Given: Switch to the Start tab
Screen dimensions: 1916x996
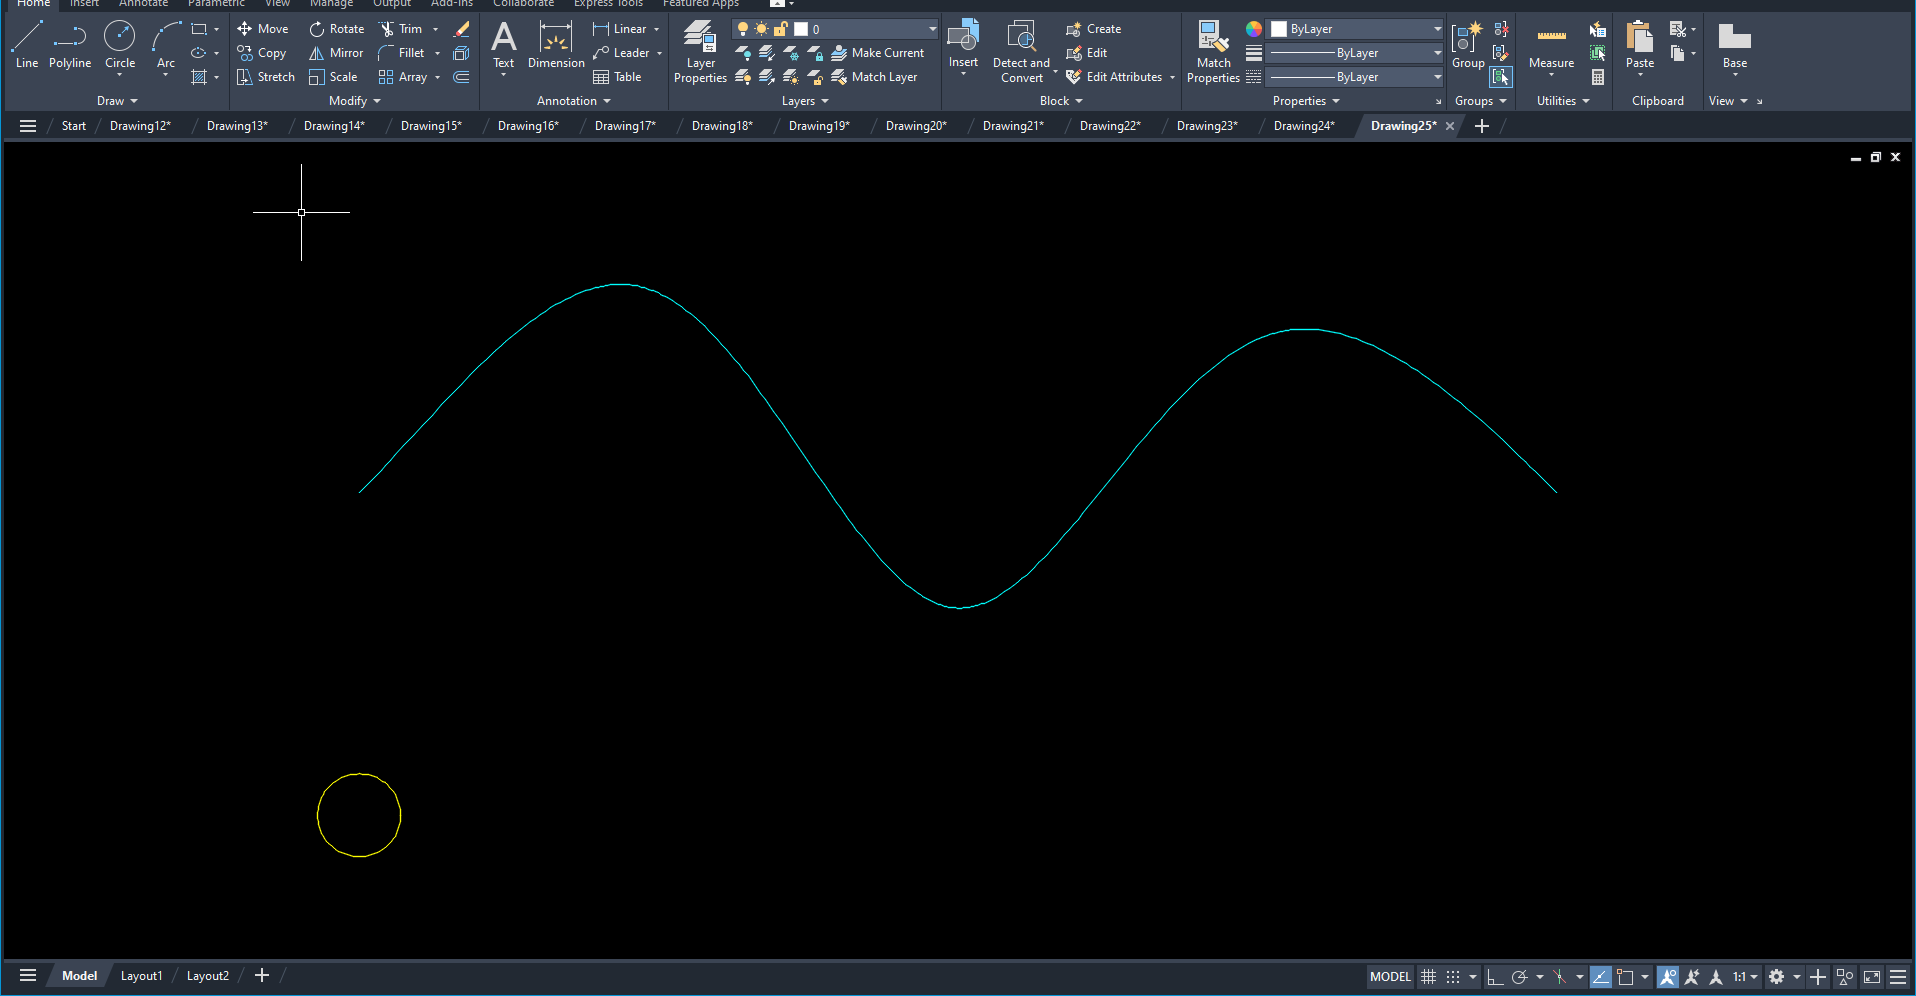Looking at the screenshot, I should [x=73, y=126].
